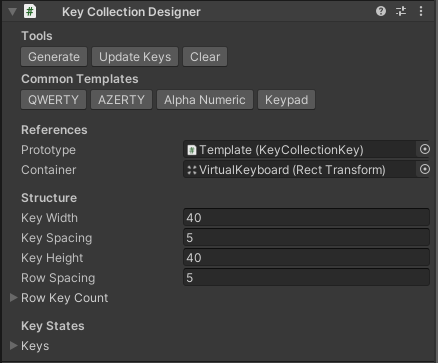Open object picker for Container field

coord(424,169)
